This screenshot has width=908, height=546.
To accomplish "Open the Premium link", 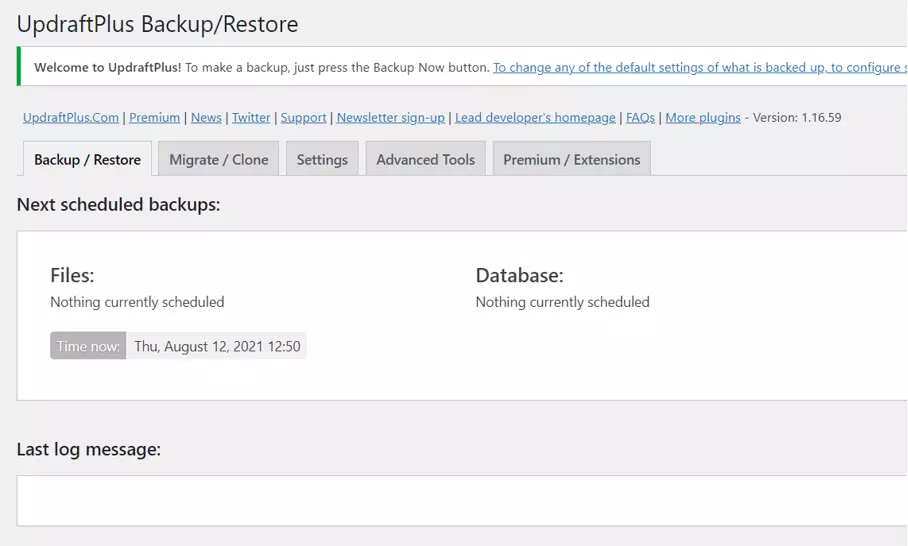I will 154,118.
